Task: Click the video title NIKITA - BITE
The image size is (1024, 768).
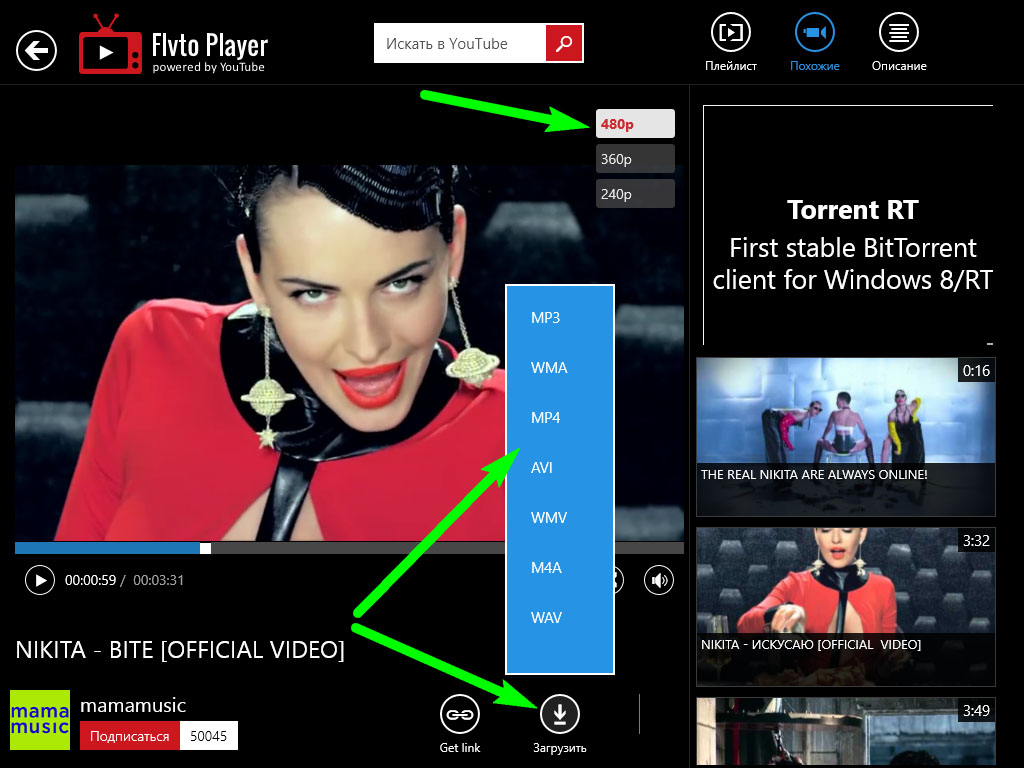Action: [x=180, y=650]
